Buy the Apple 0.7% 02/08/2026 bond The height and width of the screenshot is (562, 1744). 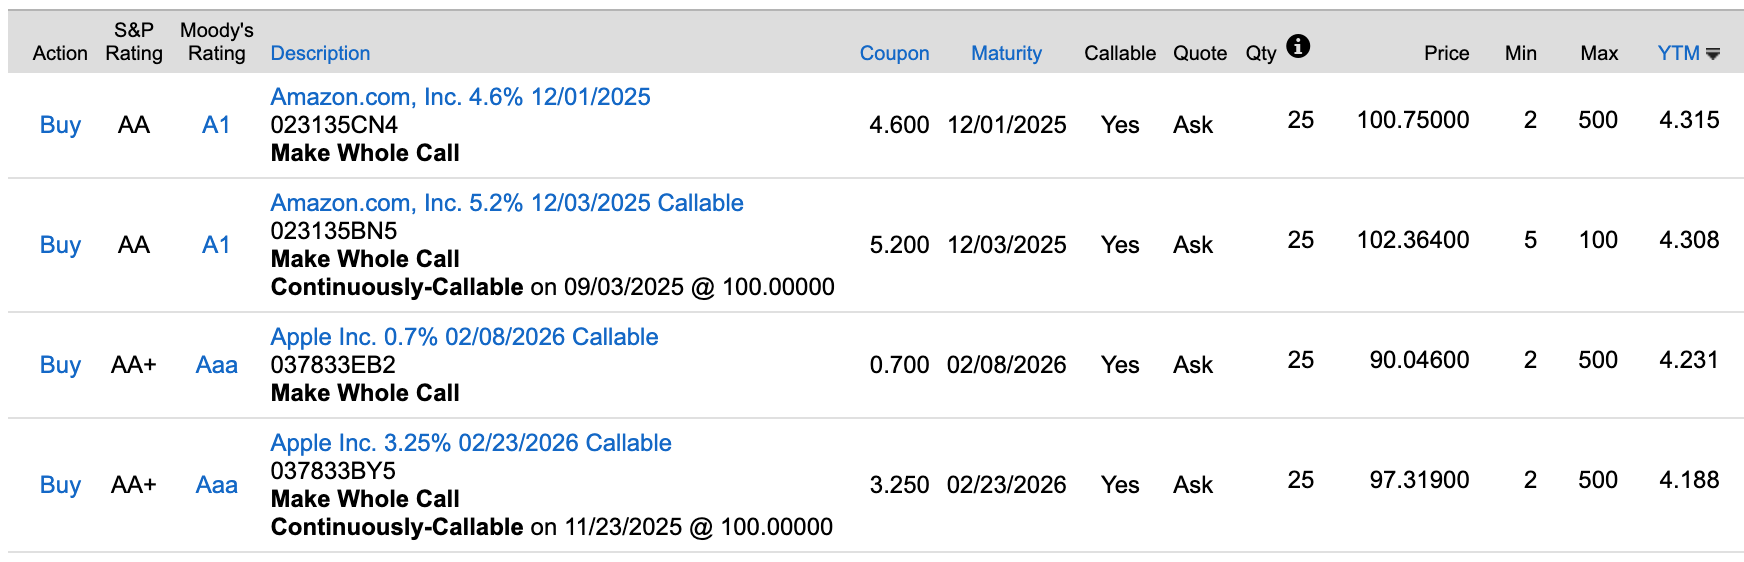point(60,365)
